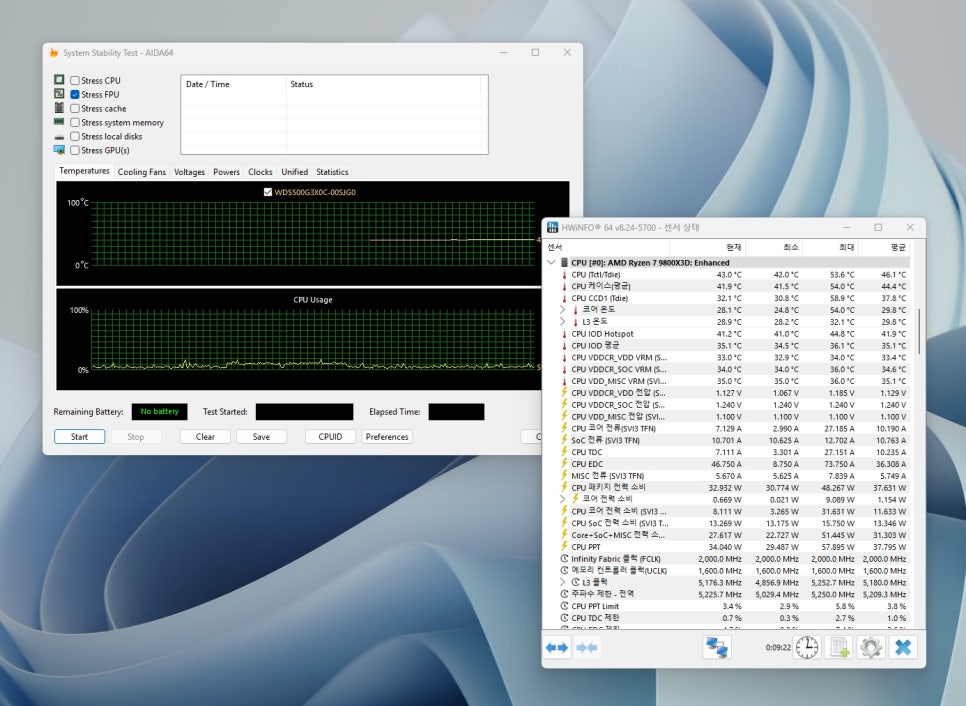
Task: Collapse the CPU [#0] AMD Ryzen 7 9800X3D group
Action: 551,262
